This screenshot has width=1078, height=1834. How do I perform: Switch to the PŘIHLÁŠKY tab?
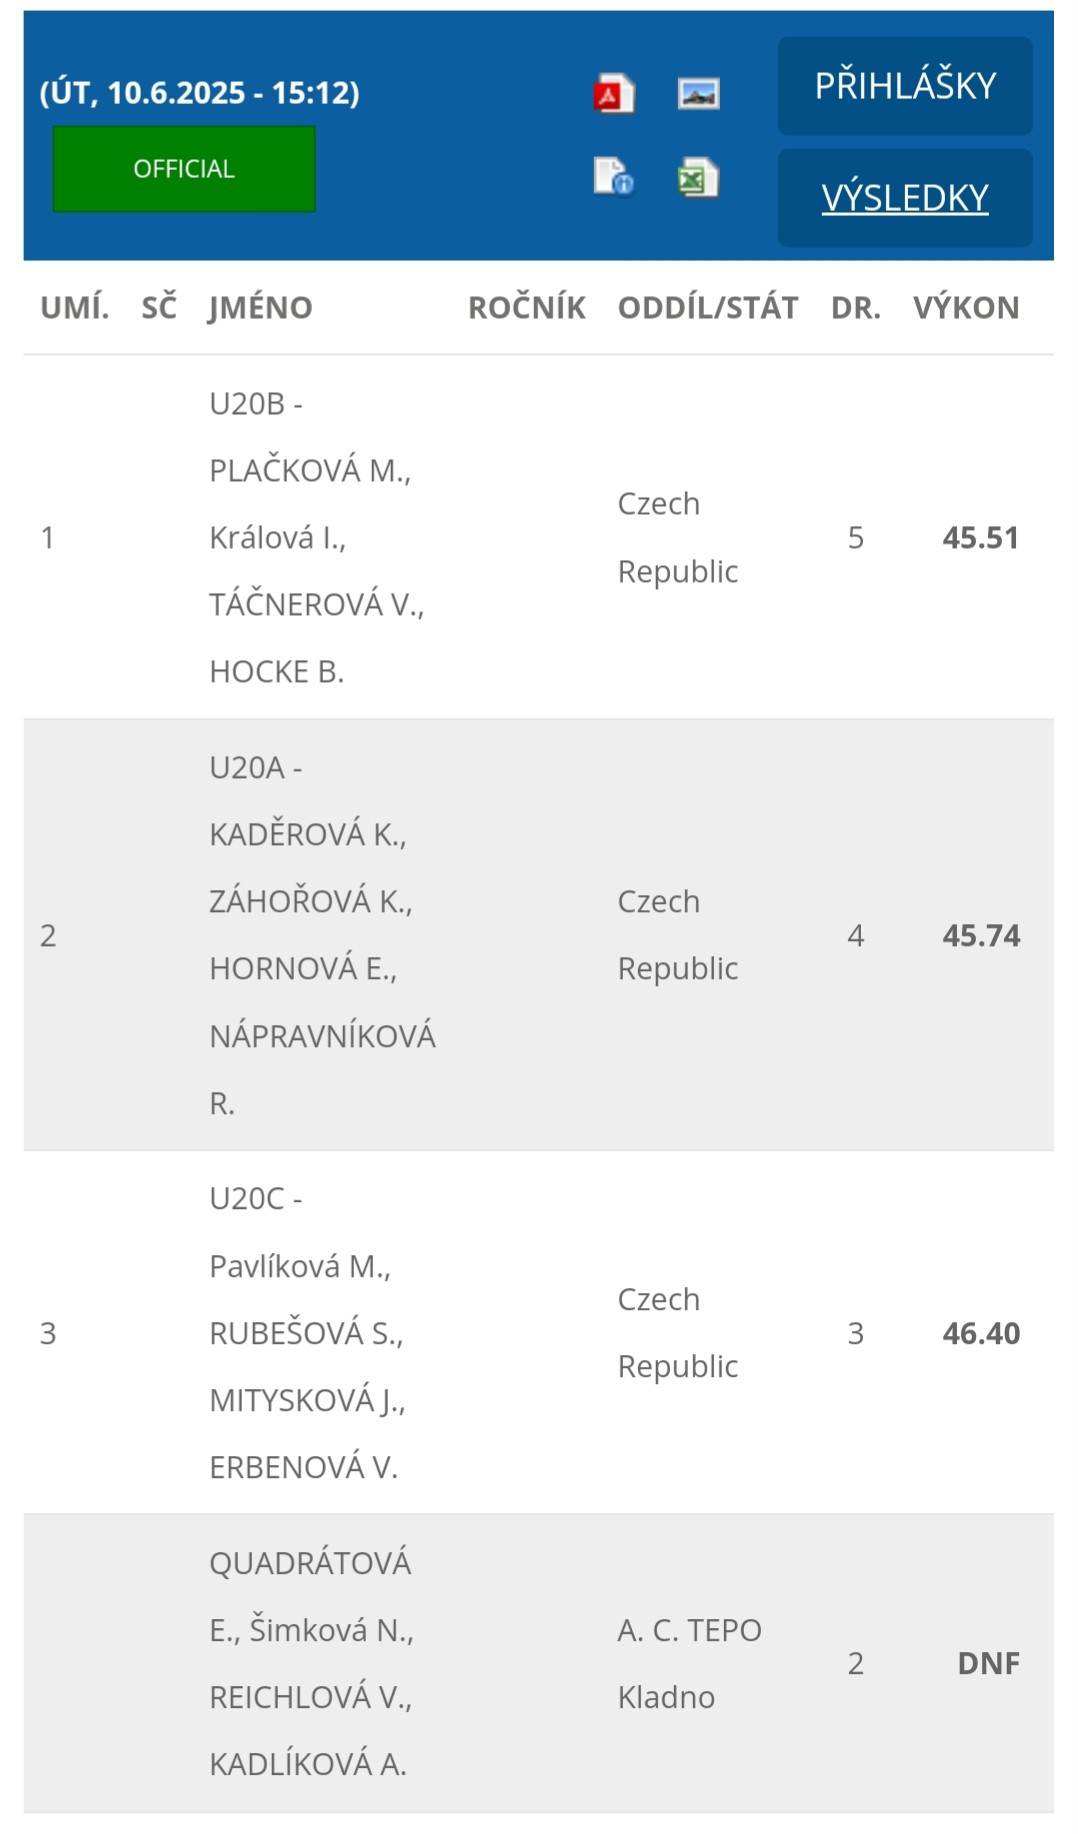(905, 86)
